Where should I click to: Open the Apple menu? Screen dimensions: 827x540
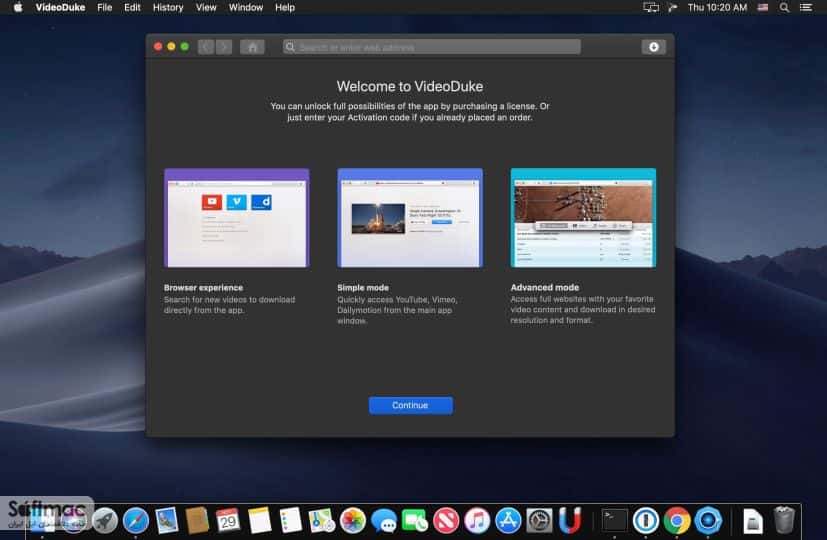click(18, 7)
